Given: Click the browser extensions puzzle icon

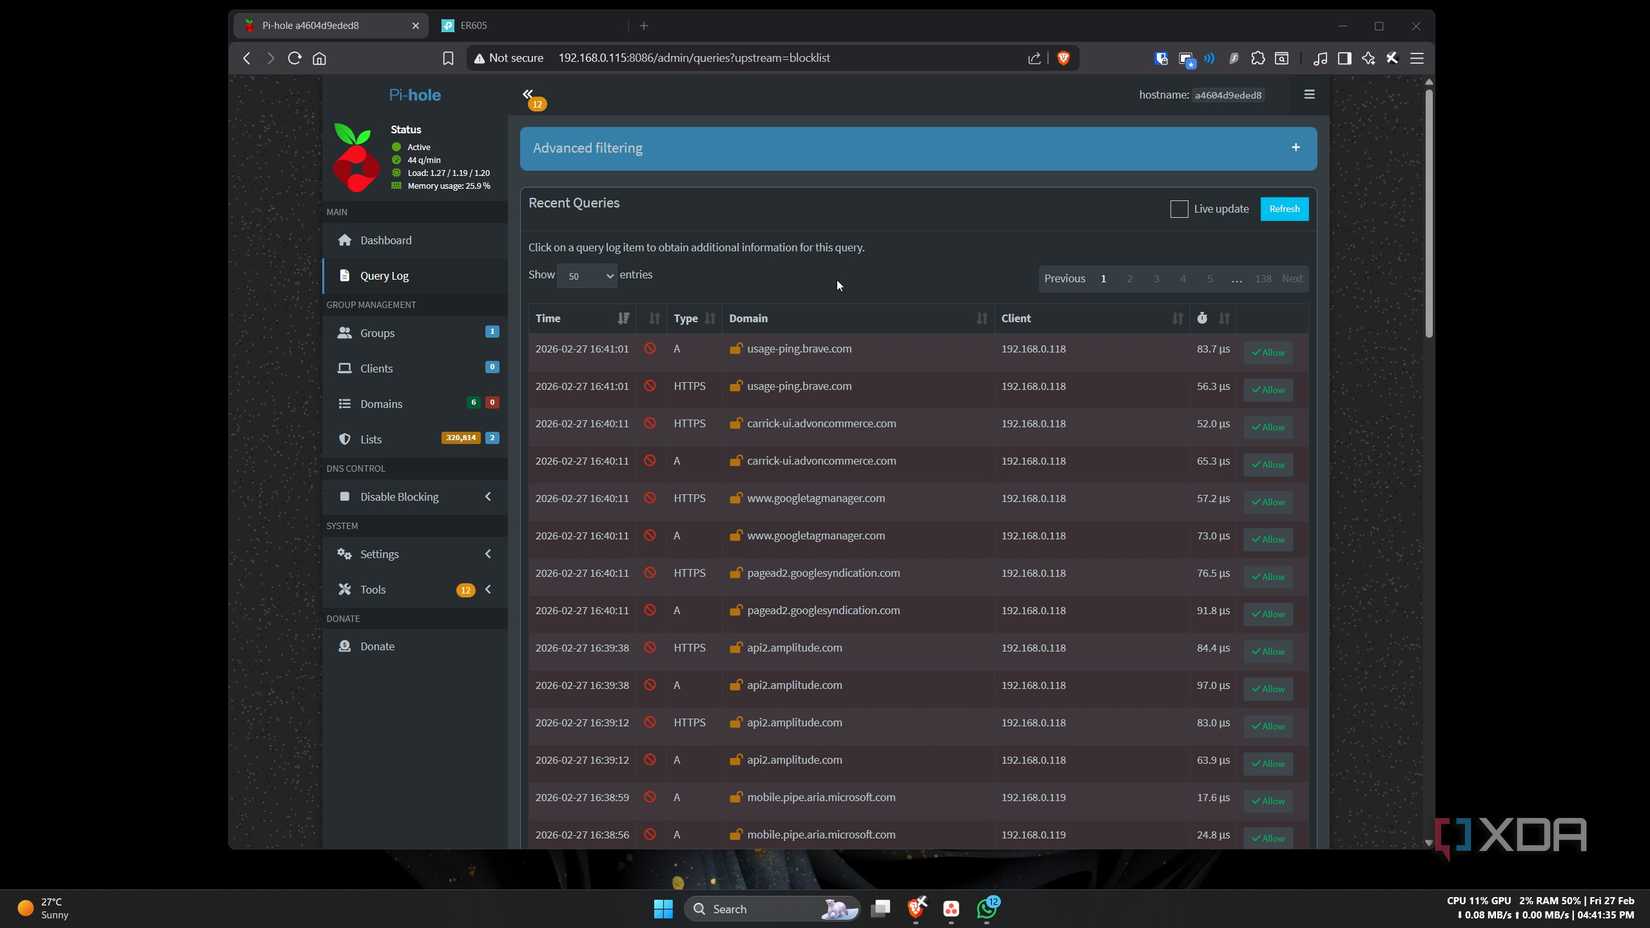Looking at the screenshot, I should click(1258, 58).
